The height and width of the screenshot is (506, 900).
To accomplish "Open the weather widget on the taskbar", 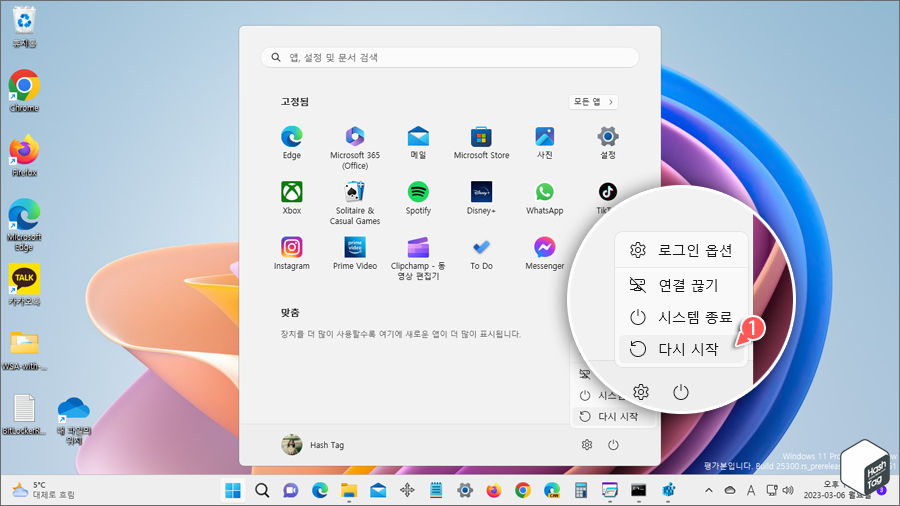I will (x=43, y=491).
